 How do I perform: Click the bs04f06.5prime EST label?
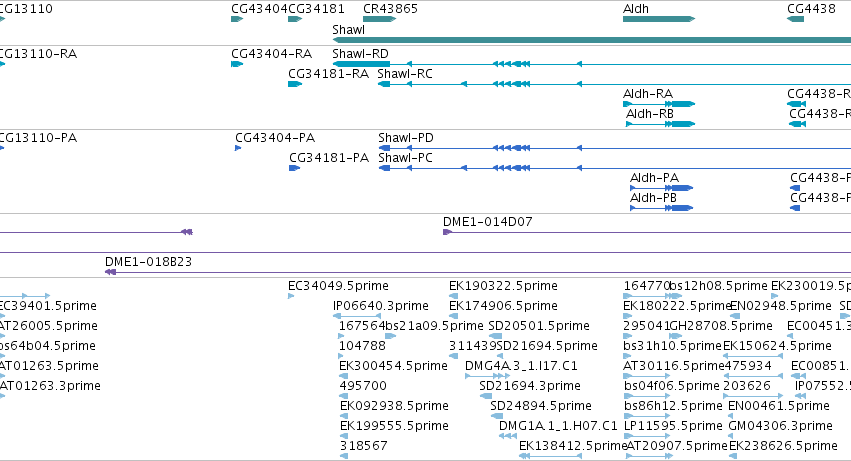point(672,387)
